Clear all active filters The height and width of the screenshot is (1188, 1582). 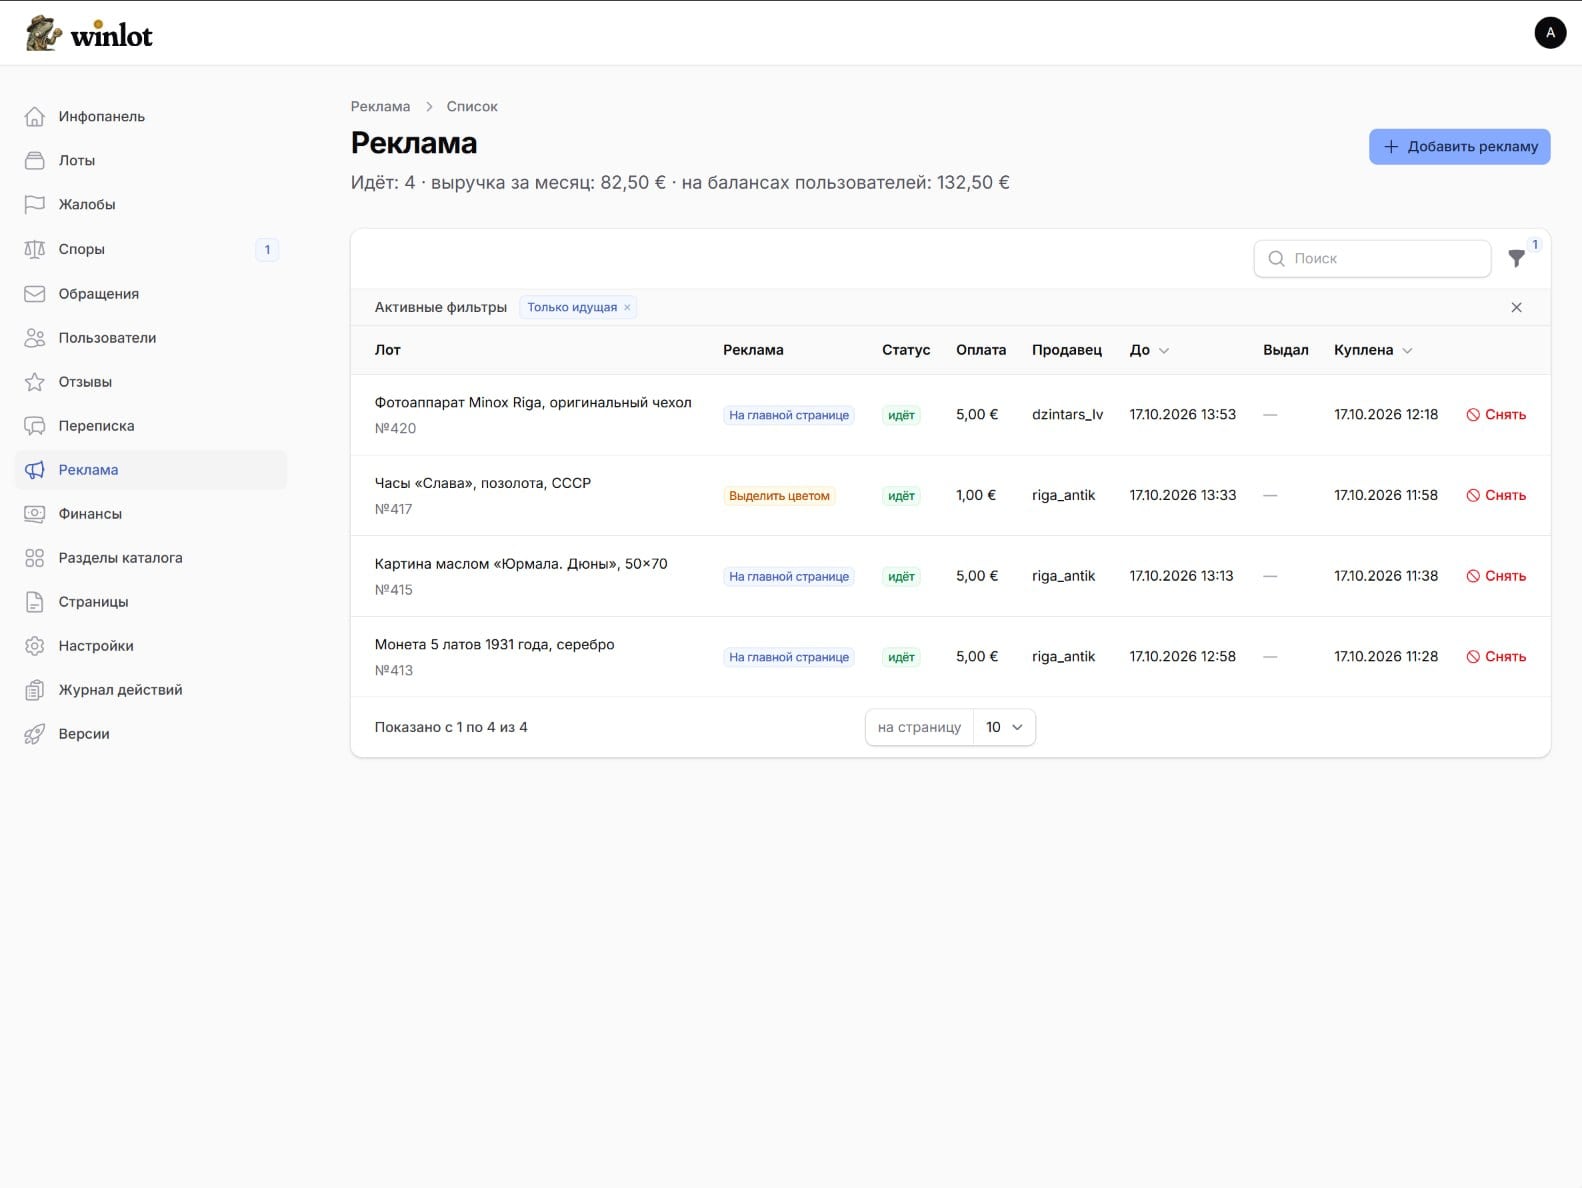click(1516, 307)
